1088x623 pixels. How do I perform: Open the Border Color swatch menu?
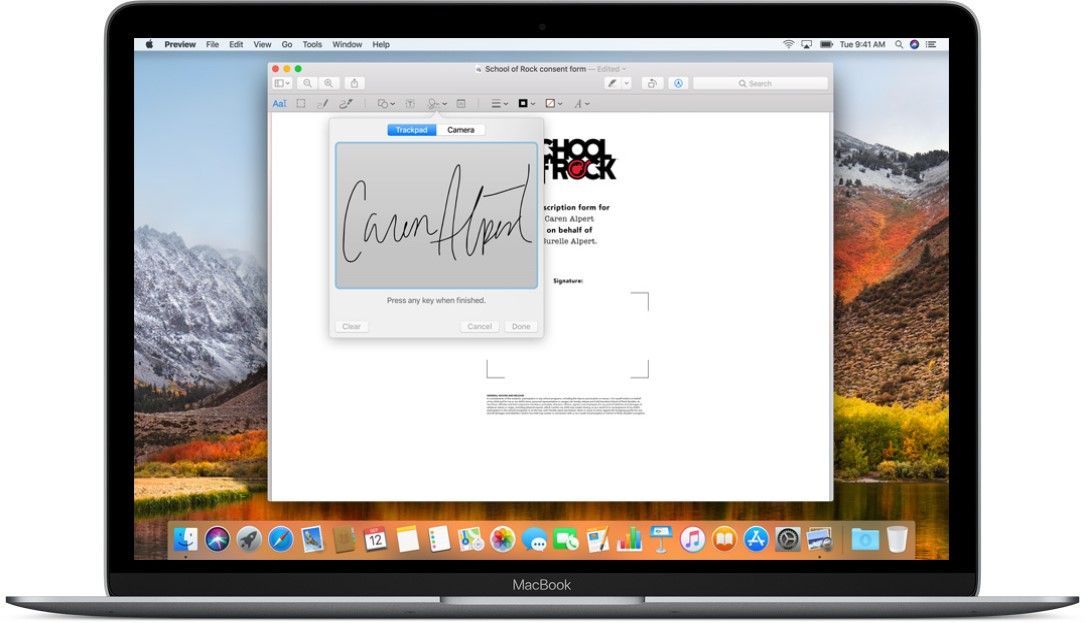click(527, 103)
